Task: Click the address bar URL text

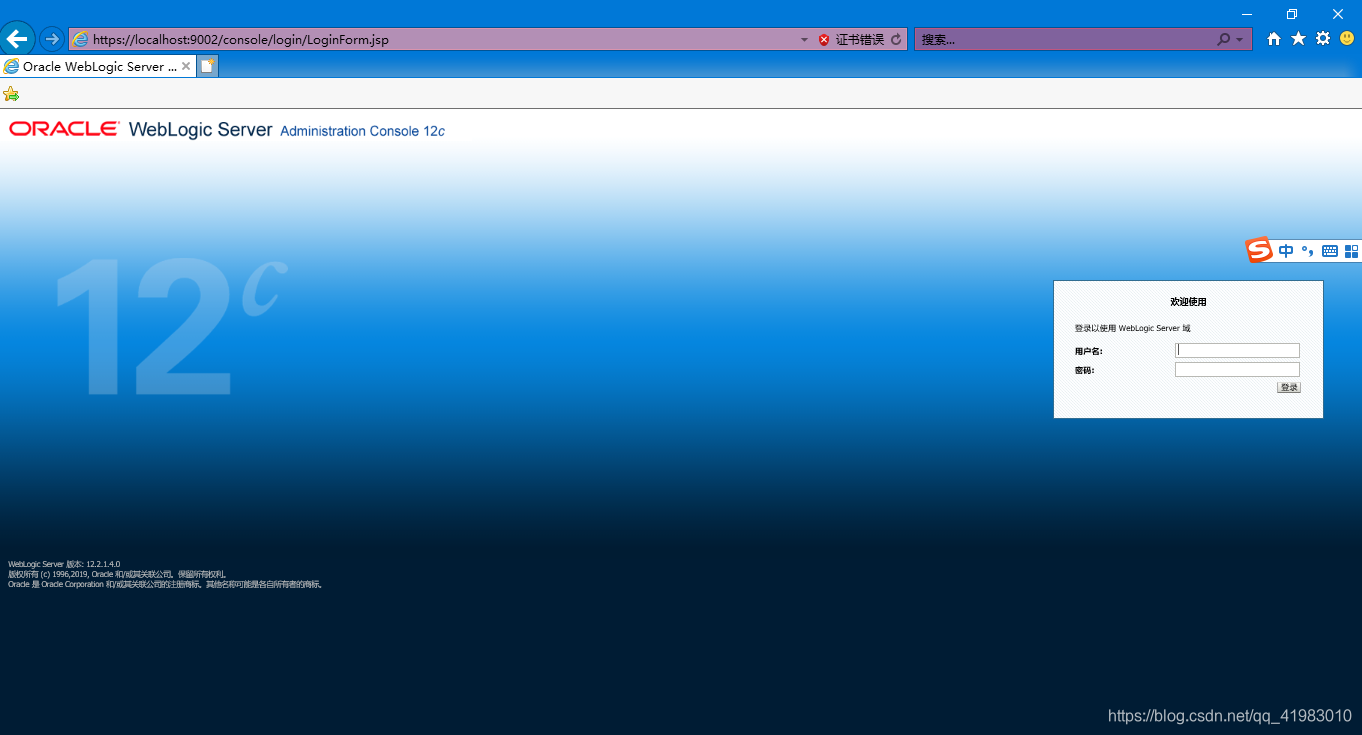Action: click(x=241, y=40)
